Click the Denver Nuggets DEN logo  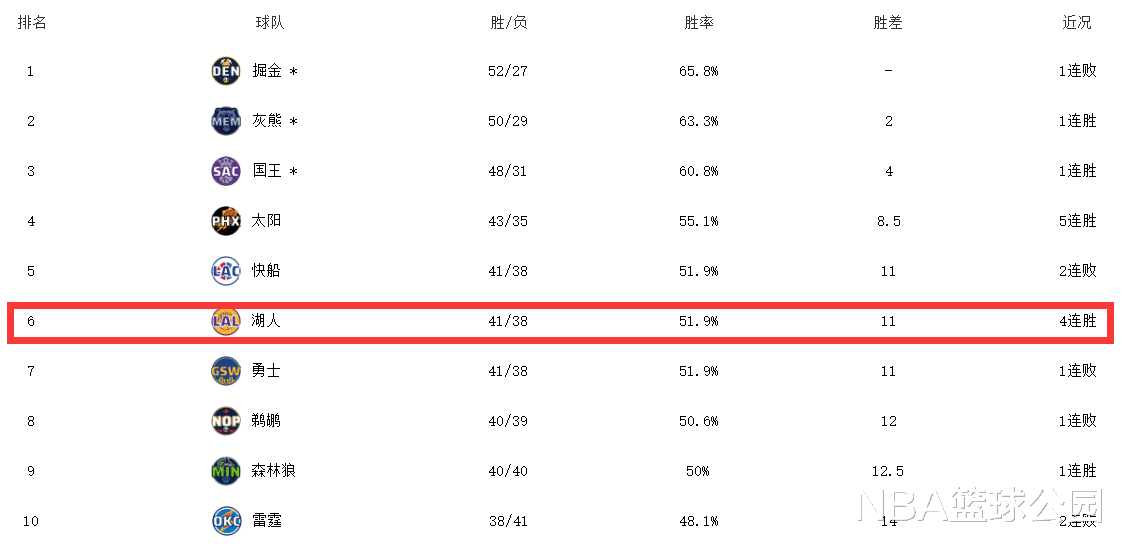coord(226,71)
